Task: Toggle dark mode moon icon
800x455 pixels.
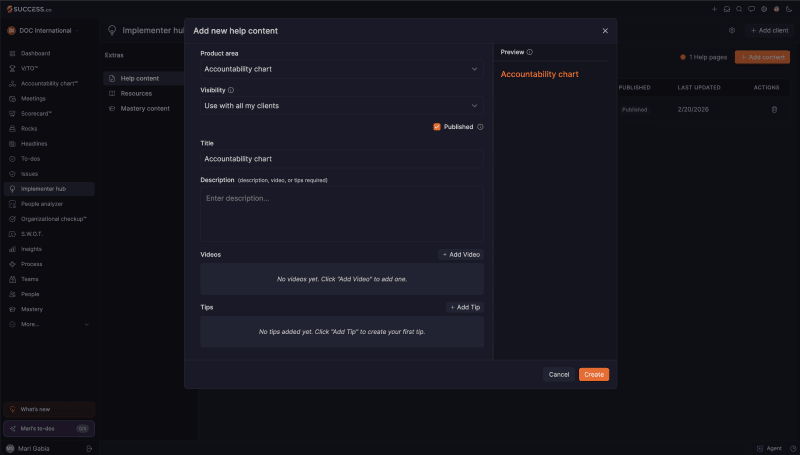Action: click(789, 9)
